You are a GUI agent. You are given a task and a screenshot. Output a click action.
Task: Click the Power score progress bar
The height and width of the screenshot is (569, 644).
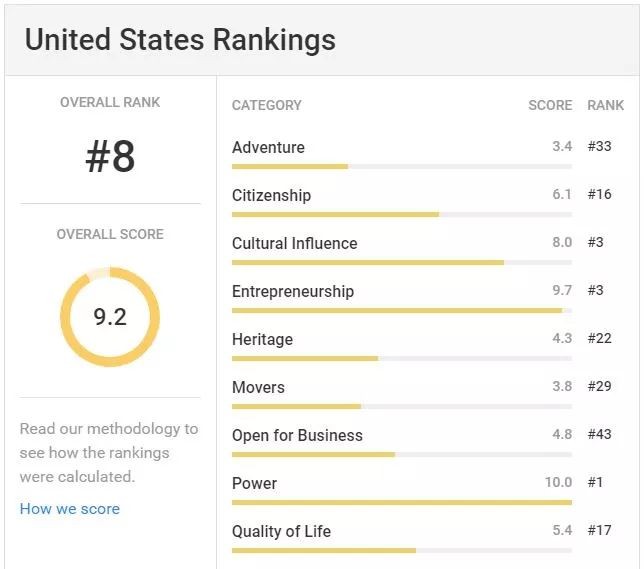click(x=401, y=502)
